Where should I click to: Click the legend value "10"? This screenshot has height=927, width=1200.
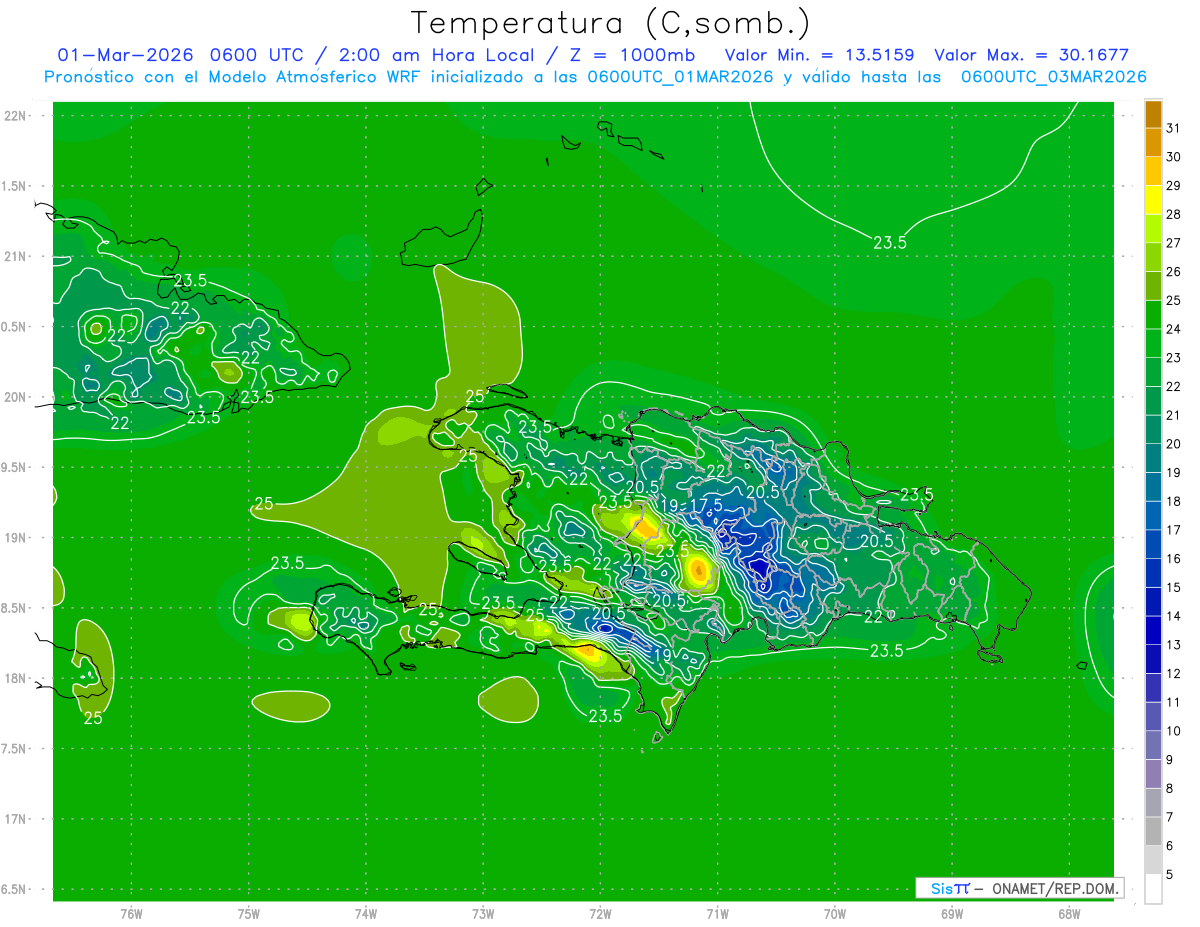pyautogui.click(x=1174, y=731)
